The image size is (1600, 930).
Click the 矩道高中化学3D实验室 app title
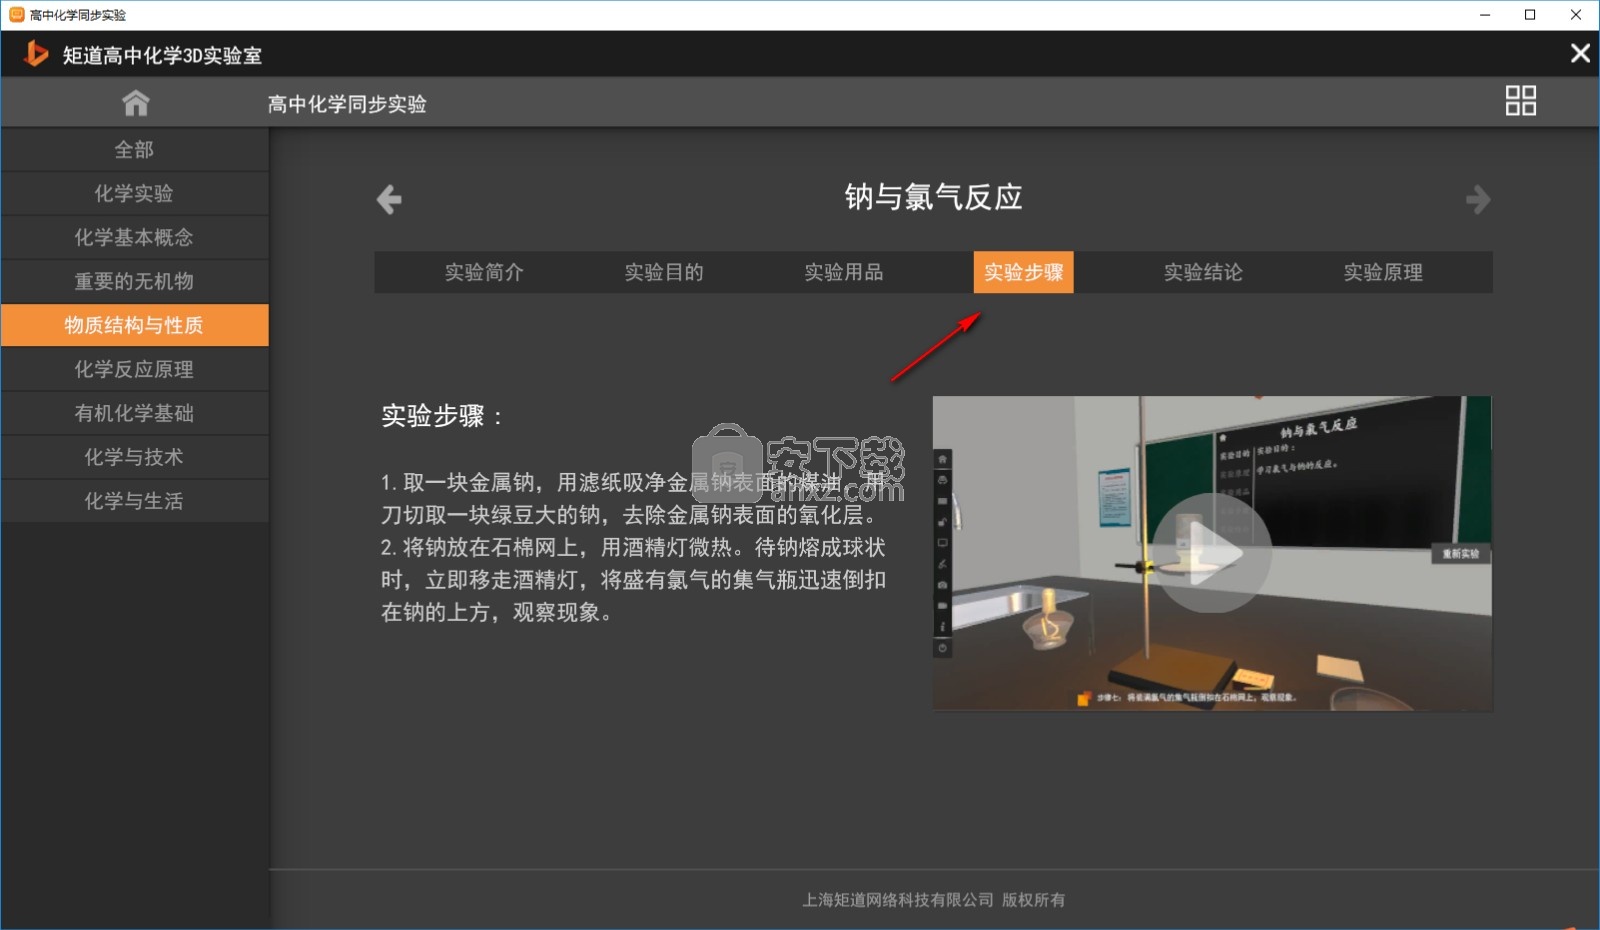pos(162,56)
